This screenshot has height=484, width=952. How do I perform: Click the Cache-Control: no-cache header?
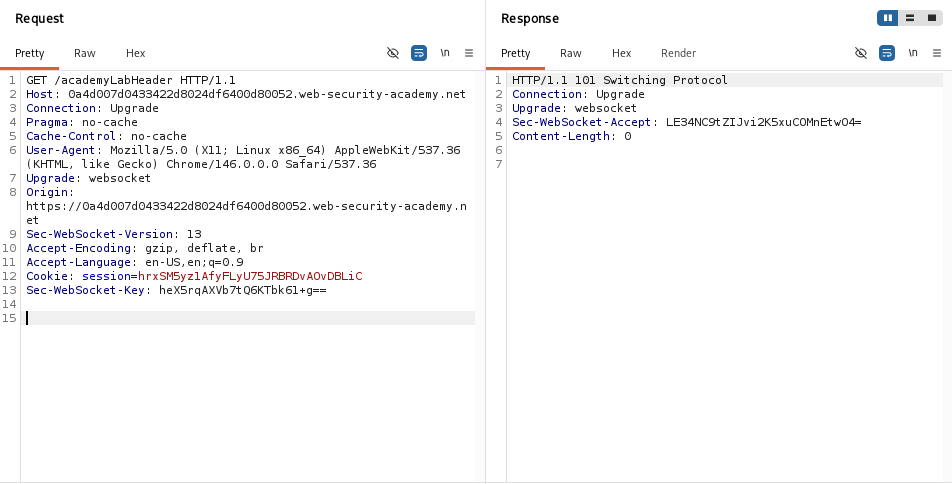[x=106, y=136]
